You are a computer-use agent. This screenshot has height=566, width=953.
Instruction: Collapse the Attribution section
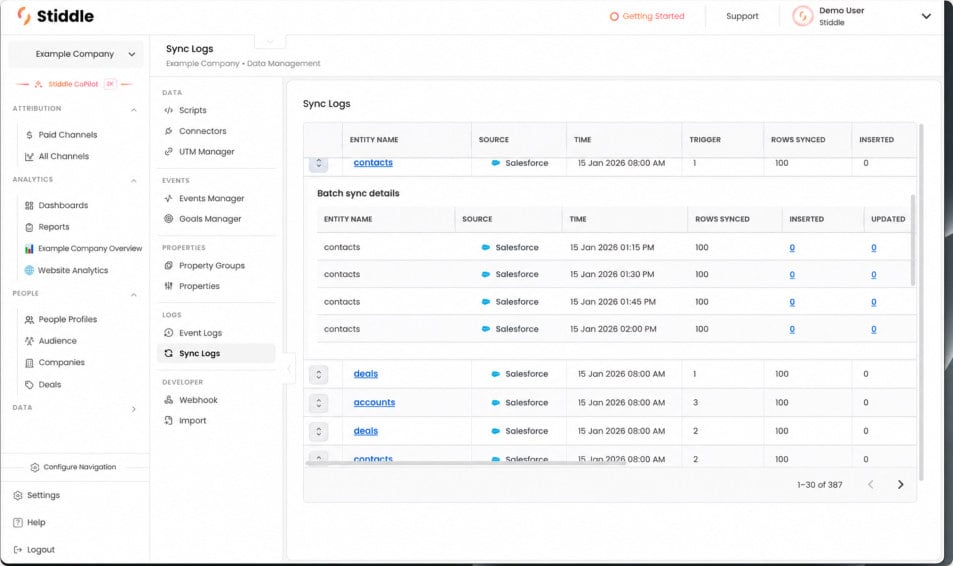tap(134, 109)
